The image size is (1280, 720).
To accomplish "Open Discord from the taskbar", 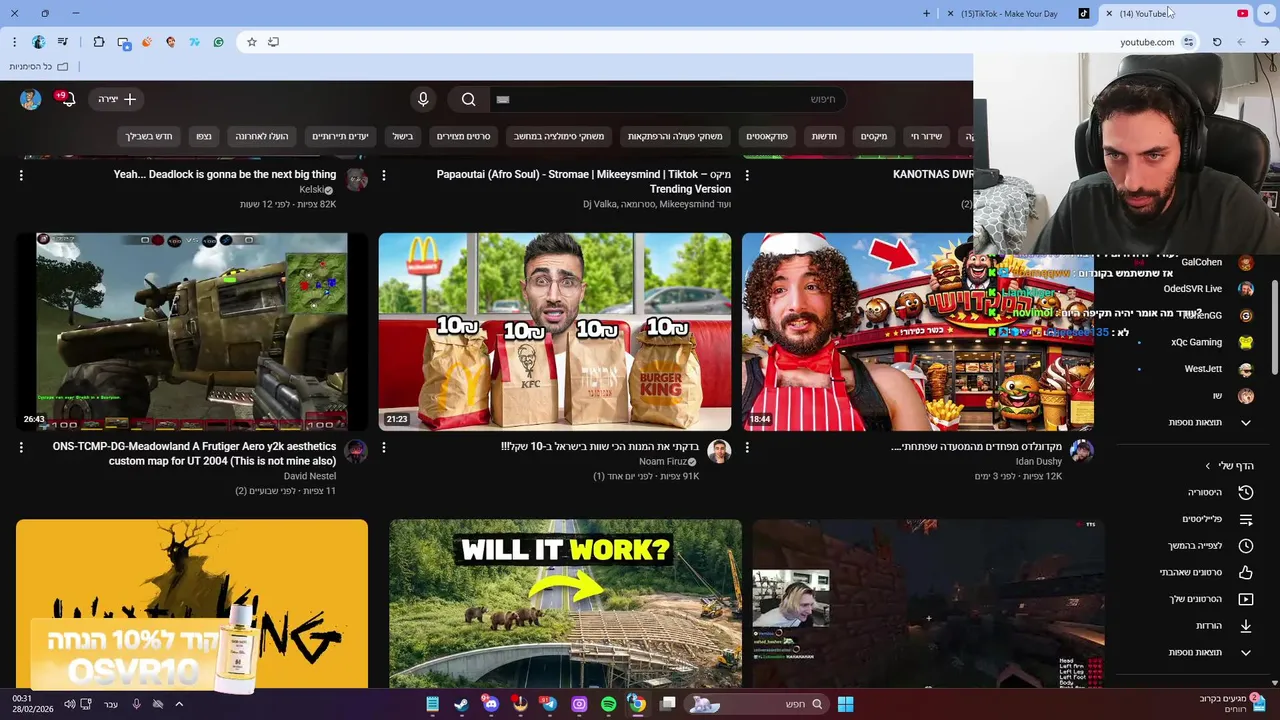I will coord(491,704).
